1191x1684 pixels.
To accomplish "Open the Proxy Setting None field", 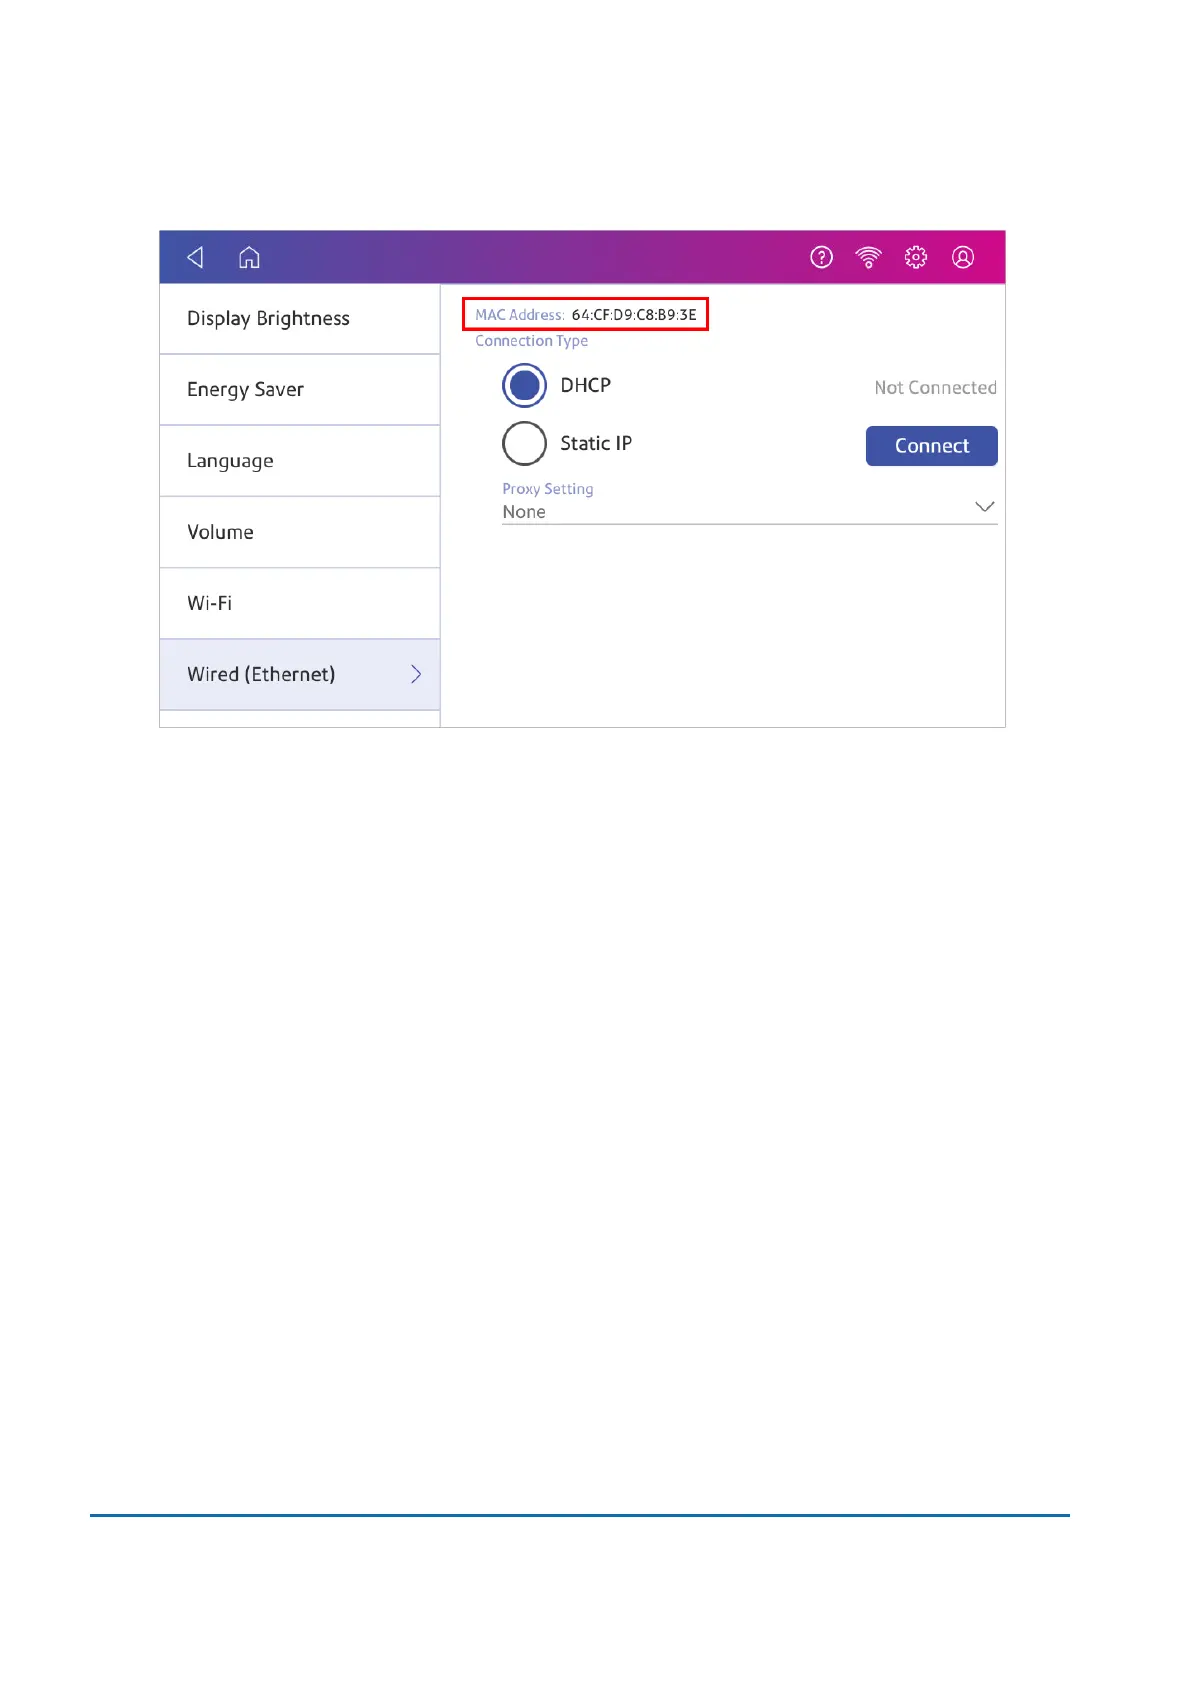I will click(730, 512).
